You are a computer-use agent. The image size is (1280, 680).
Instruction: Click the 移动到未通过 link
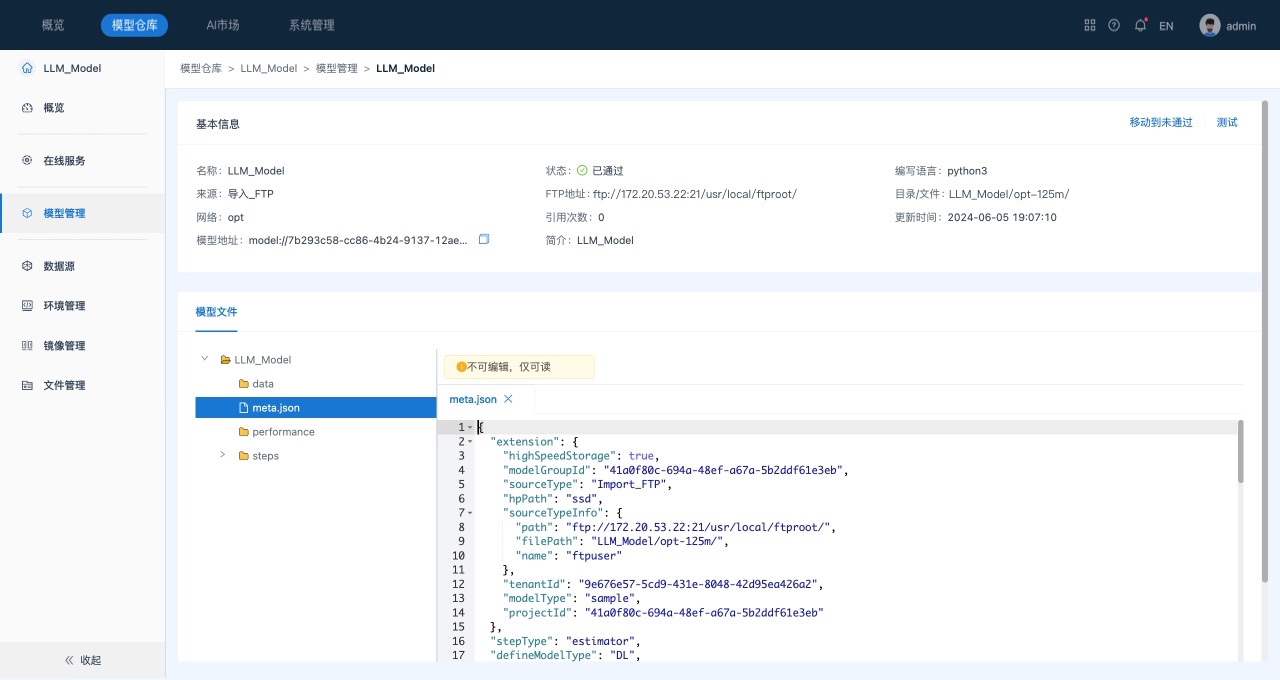coord(1160,123)
